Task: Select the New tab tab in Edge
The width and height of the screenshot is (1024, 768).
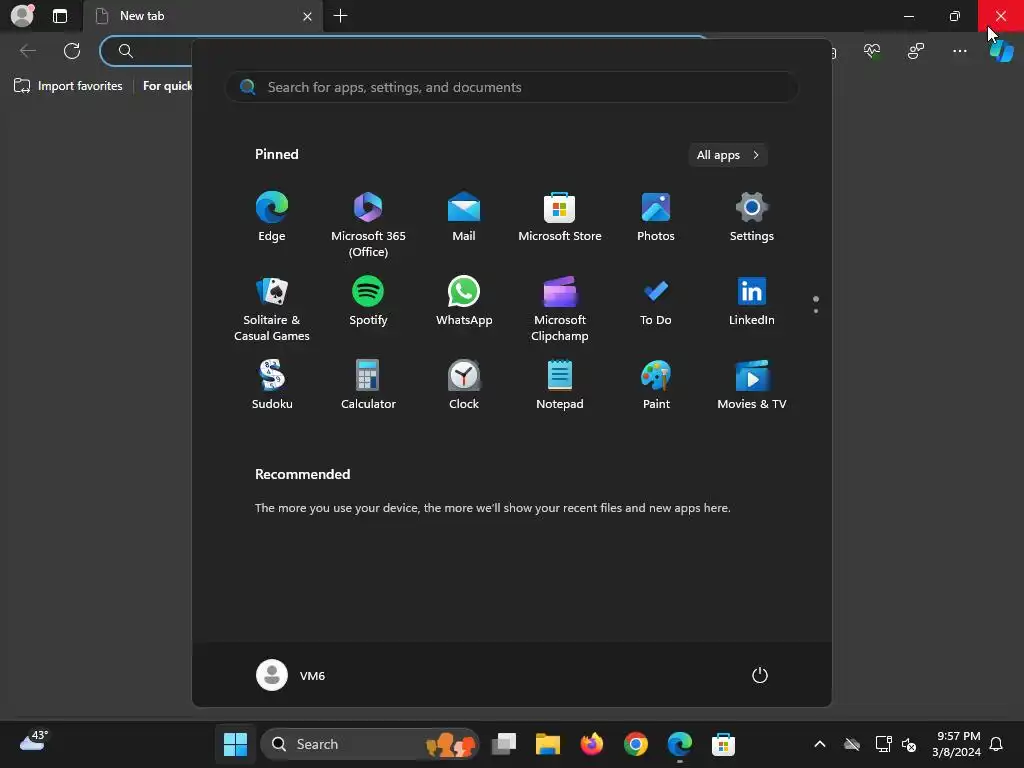Action: [x=203, y=16]
